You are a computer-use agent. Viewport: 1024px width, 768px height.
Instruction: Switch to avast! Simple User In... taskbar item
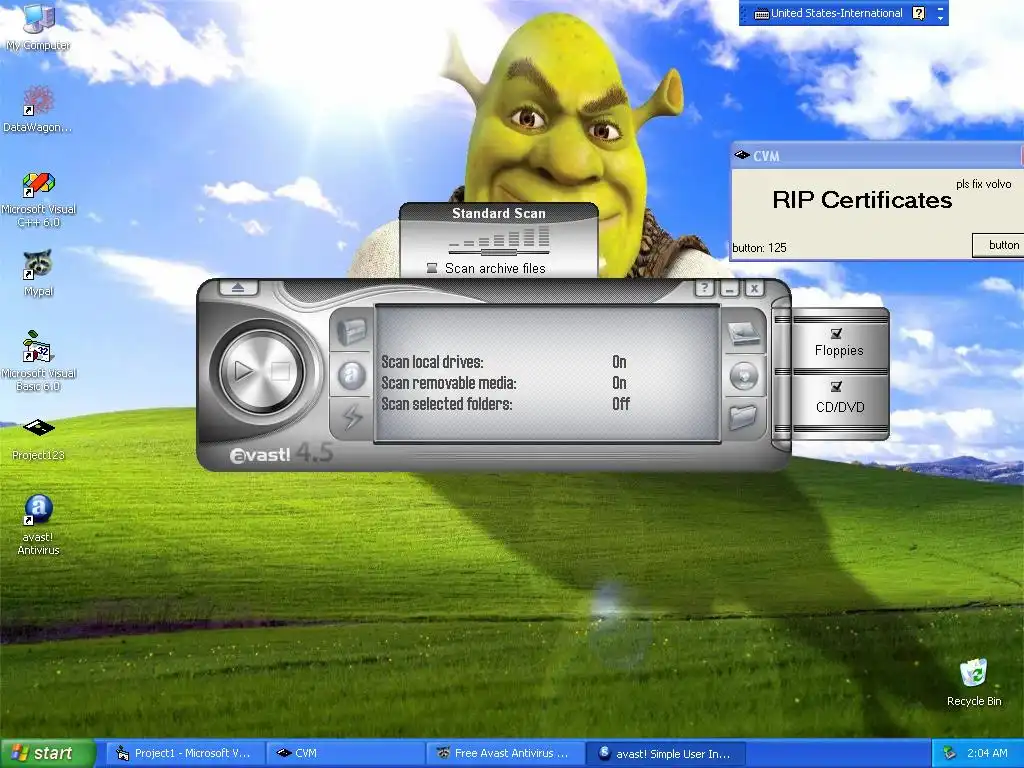pyautogui.click(x=665, y=753)
